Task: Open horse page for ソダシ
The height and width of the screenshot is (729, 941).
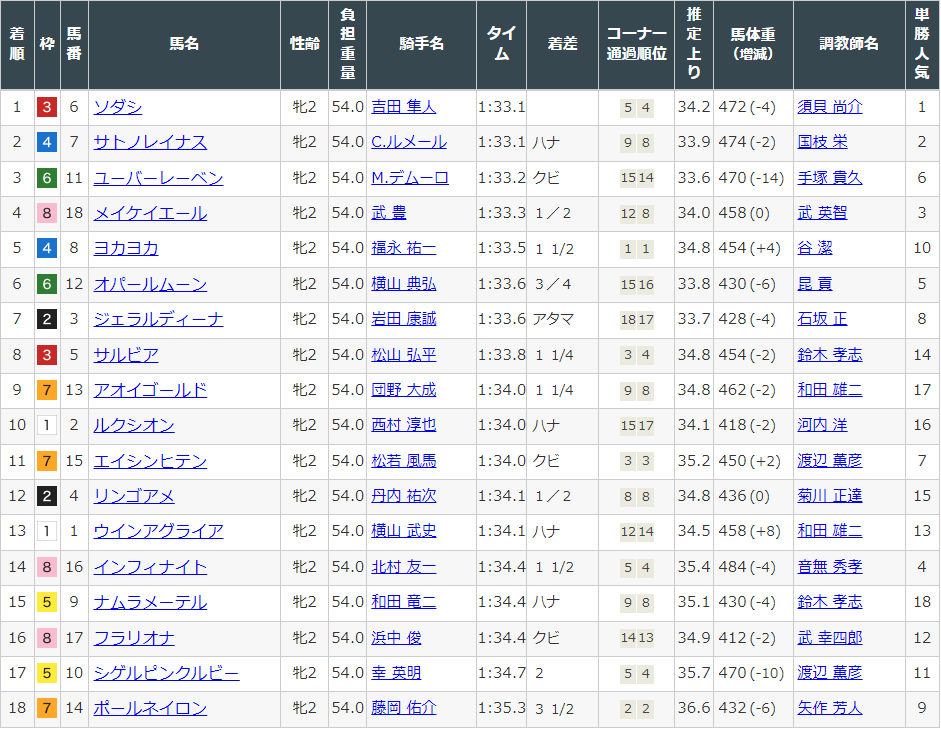Action: click(118, 107)
